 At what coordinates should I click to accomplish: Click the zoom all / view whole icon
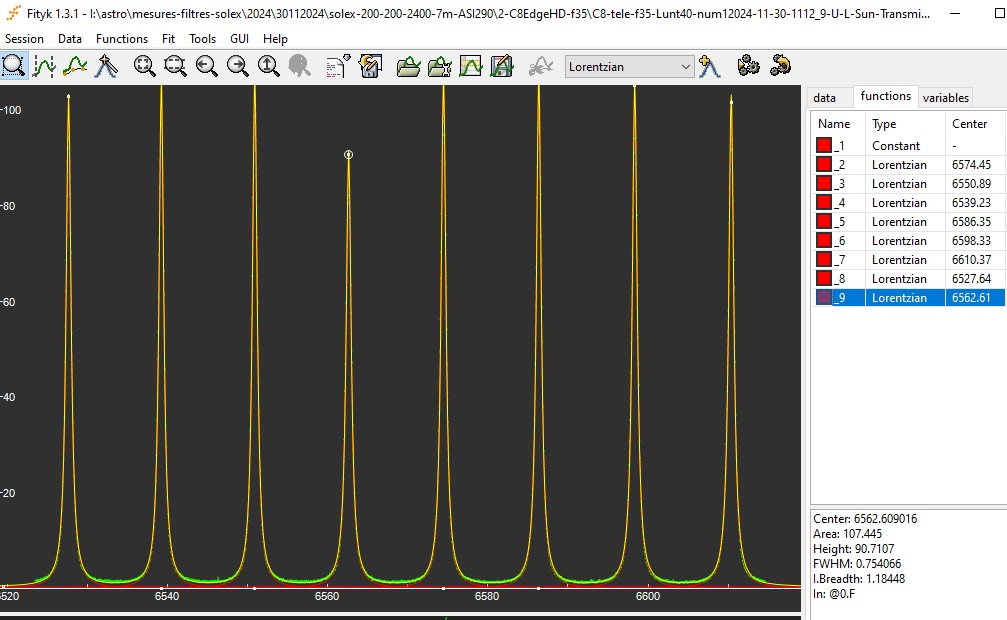[x=145, y=66]
